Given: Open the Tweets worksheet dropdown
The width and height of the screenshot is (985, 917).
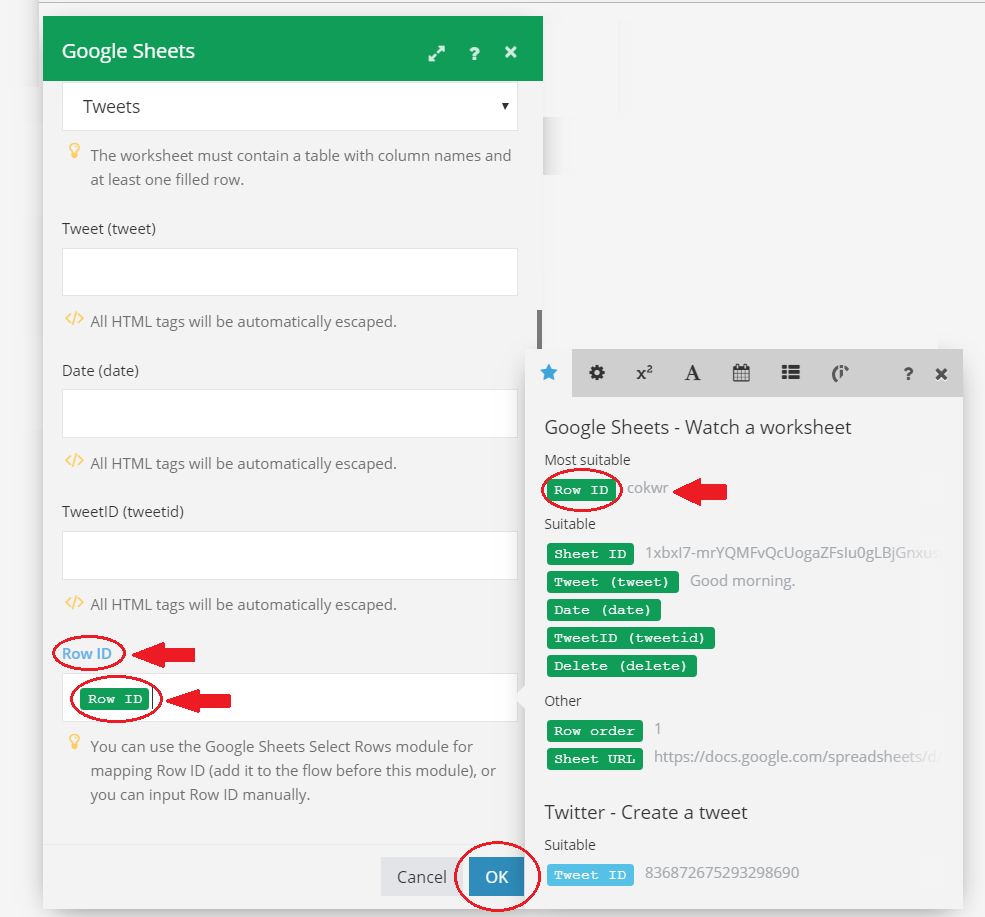Looking at the screenshot, I should pos(290,106).
